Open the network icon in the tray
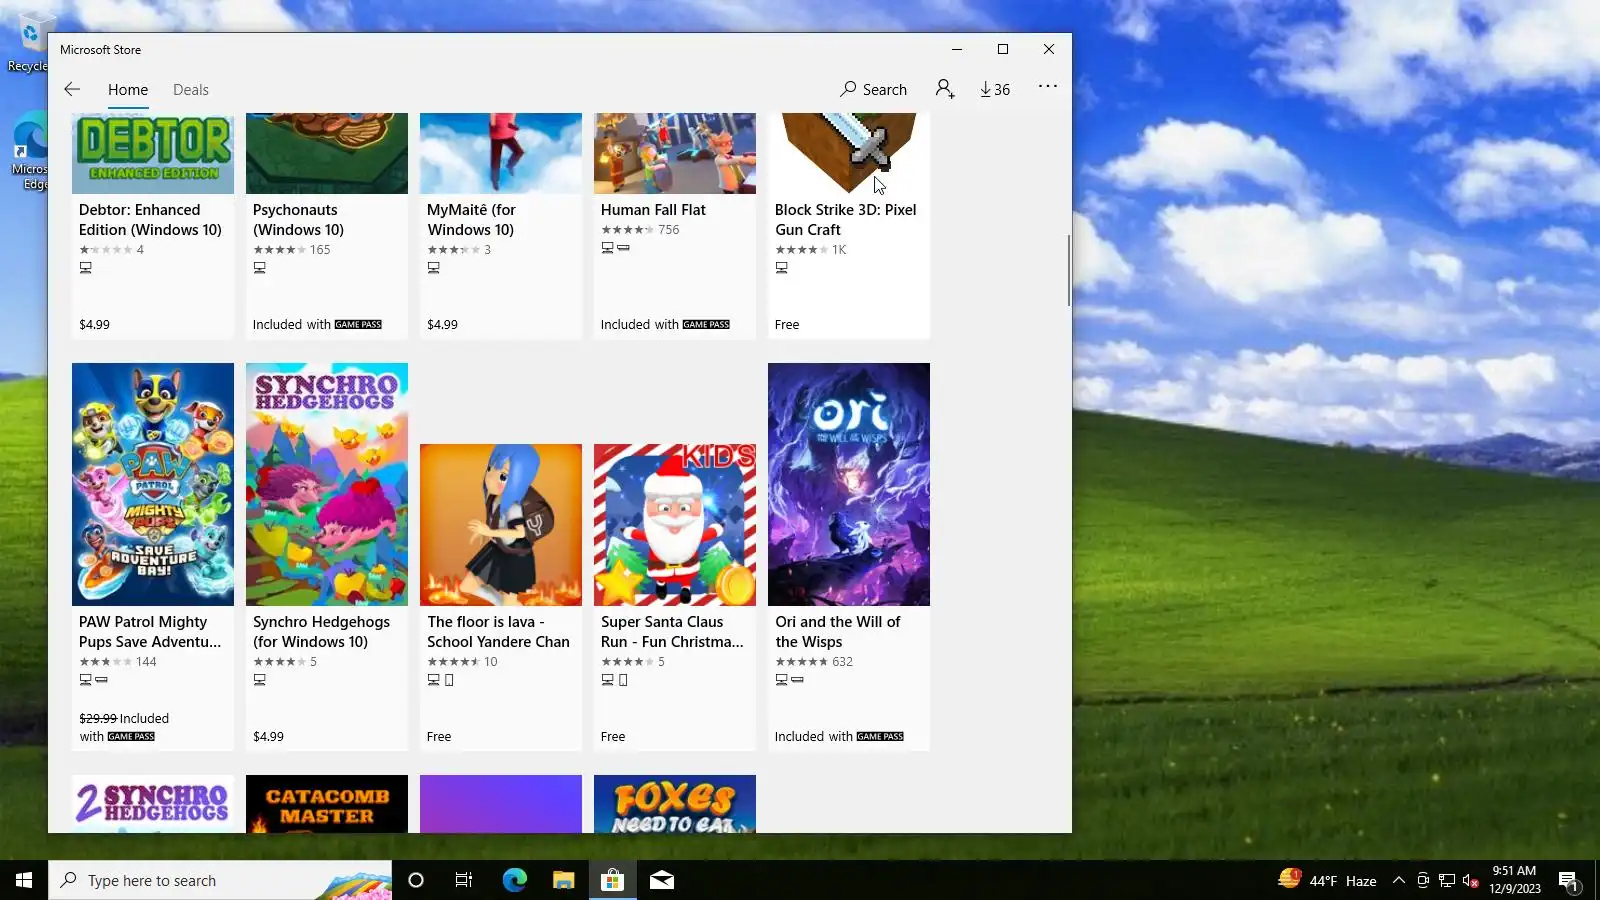The width and height of the screenshot is (1600, 900). (x=1446, y=880)
